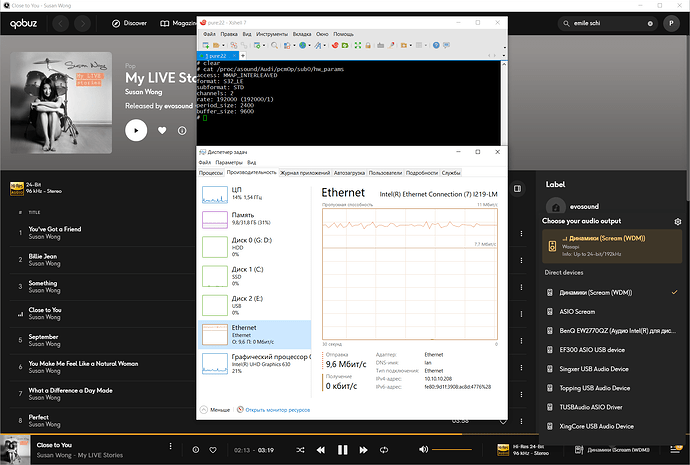Switch to Службы tab in Task Manager
Image resolution: width=690 pixels, height=465 pixels.
coord(451,173)
